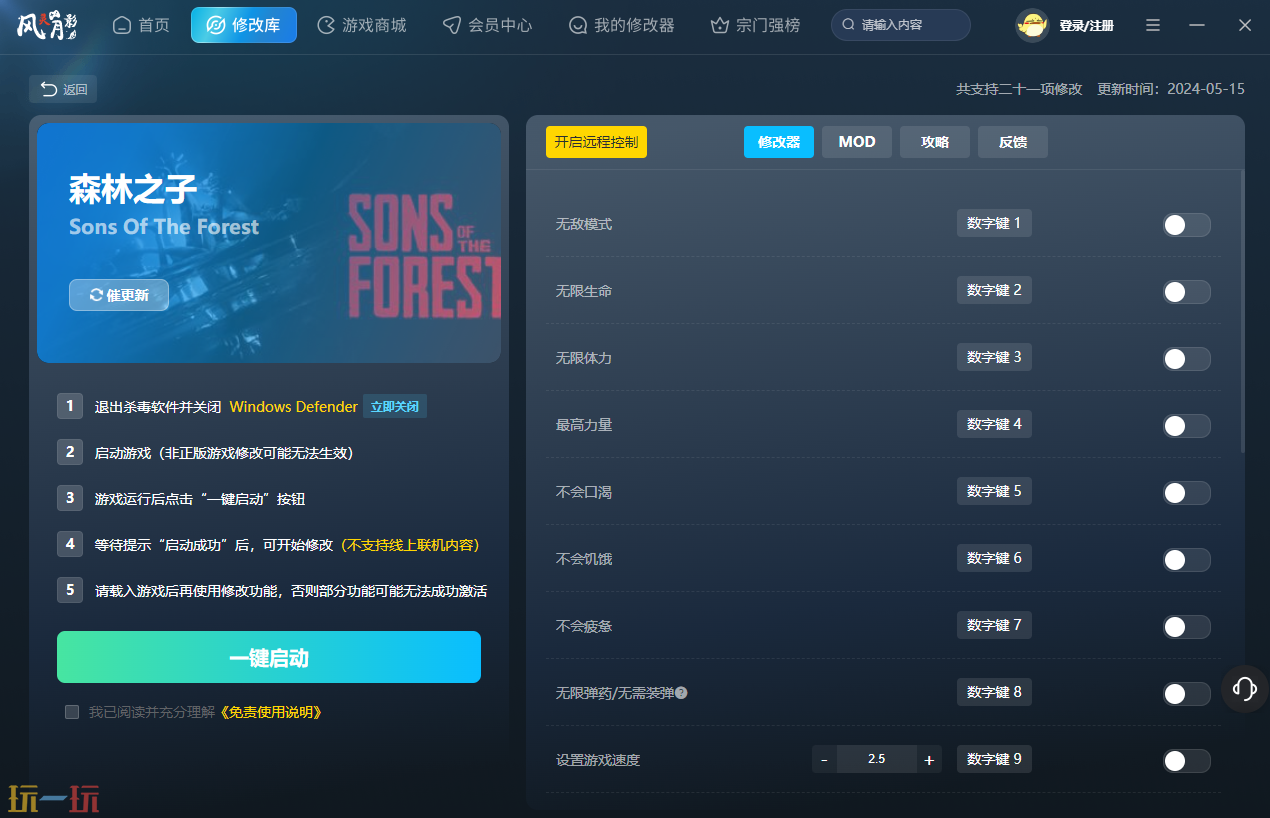Screen dimensions: 1270x818
Task: Enable 不会疲惫 toggle
Action: (1186, 627)
